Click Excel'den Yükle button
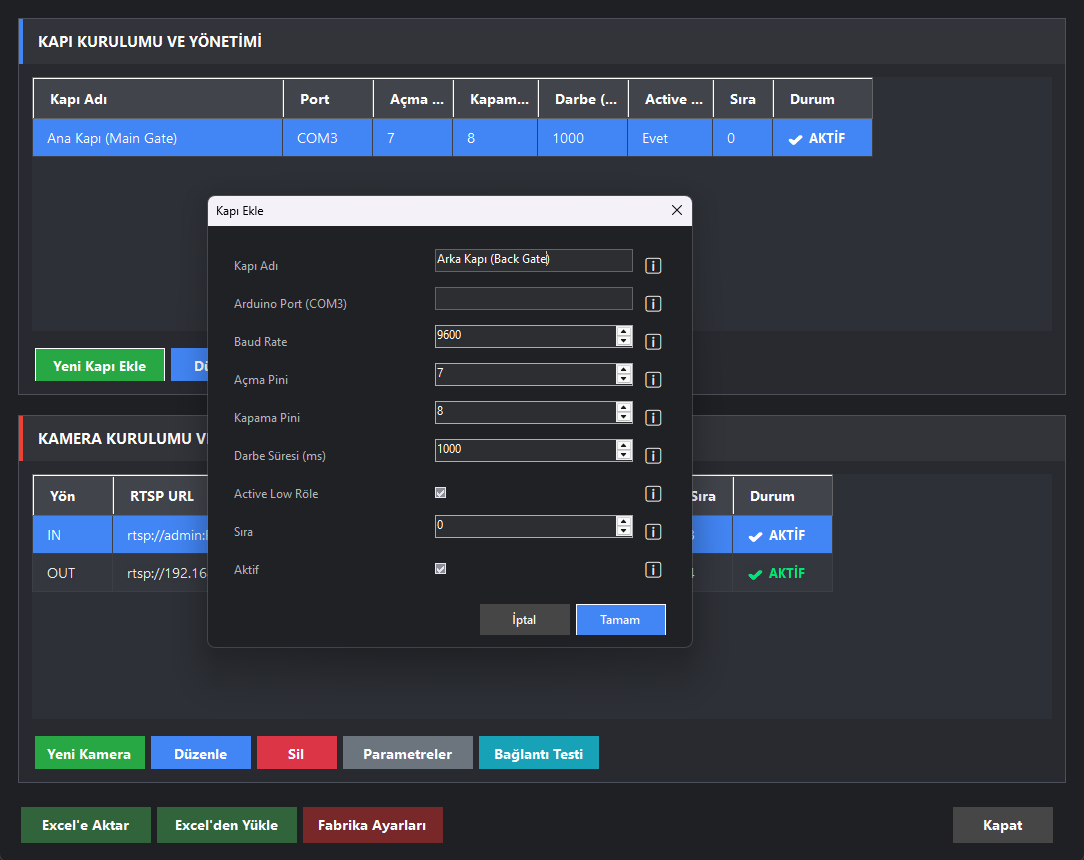The width and height of the screenshot is (1084, 860). point(227,825)
